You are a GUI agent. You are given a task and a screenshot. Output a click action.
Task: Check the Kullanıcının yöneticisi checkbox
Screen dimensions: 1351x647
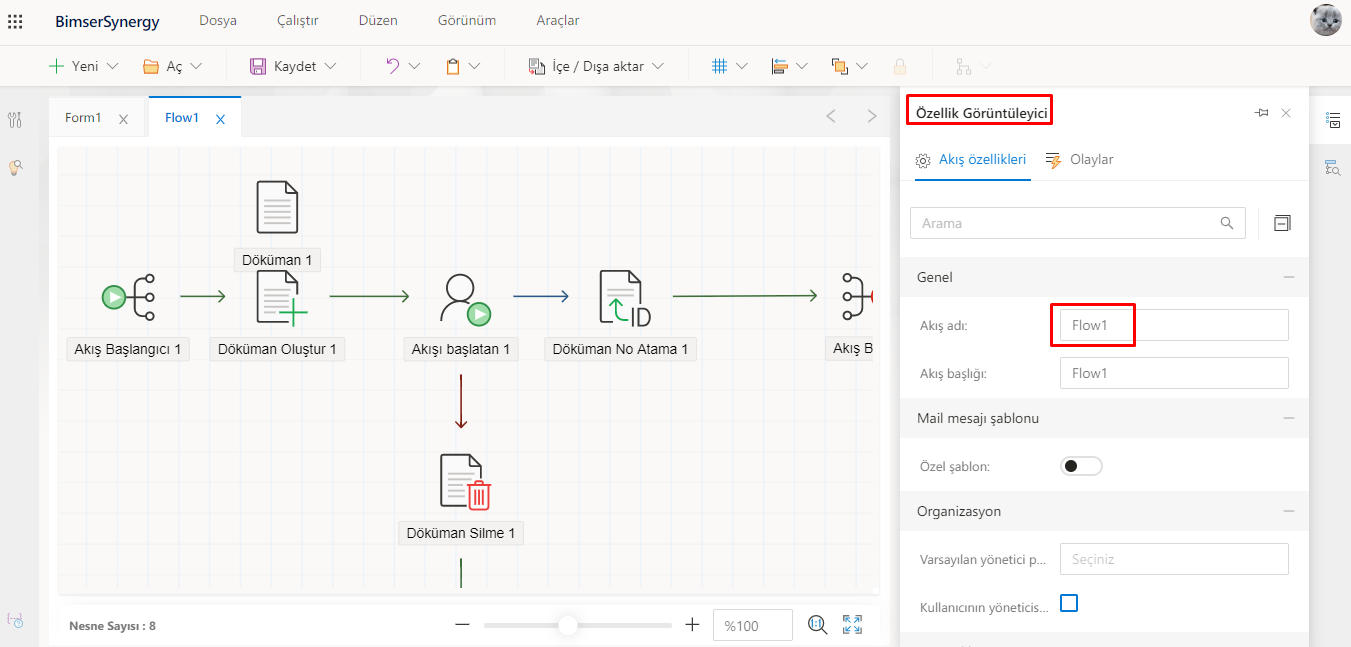point(1069,603)
